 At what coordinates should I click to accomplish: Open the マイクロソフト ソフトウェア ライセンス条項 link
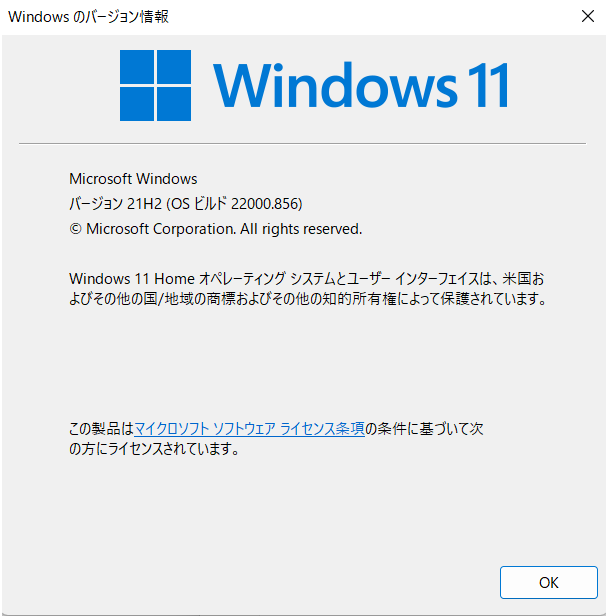pos(250,429)
